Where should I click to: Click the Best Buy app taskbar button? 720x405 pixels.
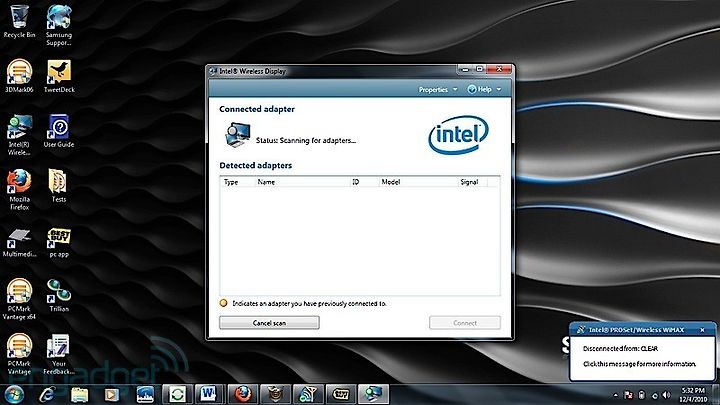tap(341, 394)
